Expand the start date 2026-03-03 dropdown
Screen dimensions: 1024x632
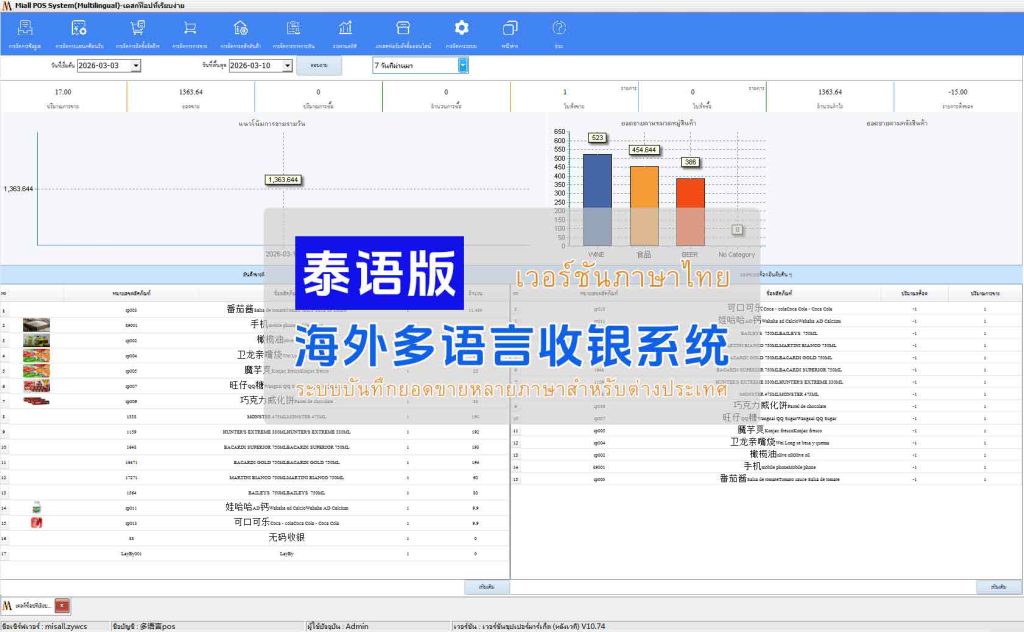135,66
